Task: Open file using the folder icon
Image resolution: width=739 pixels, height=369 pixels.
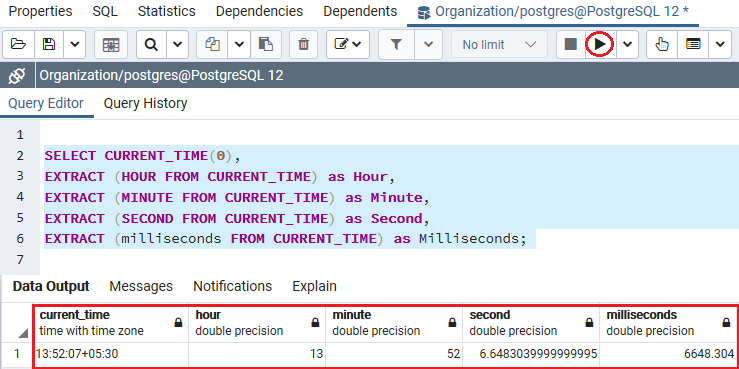Action: [x=18, y=45]
